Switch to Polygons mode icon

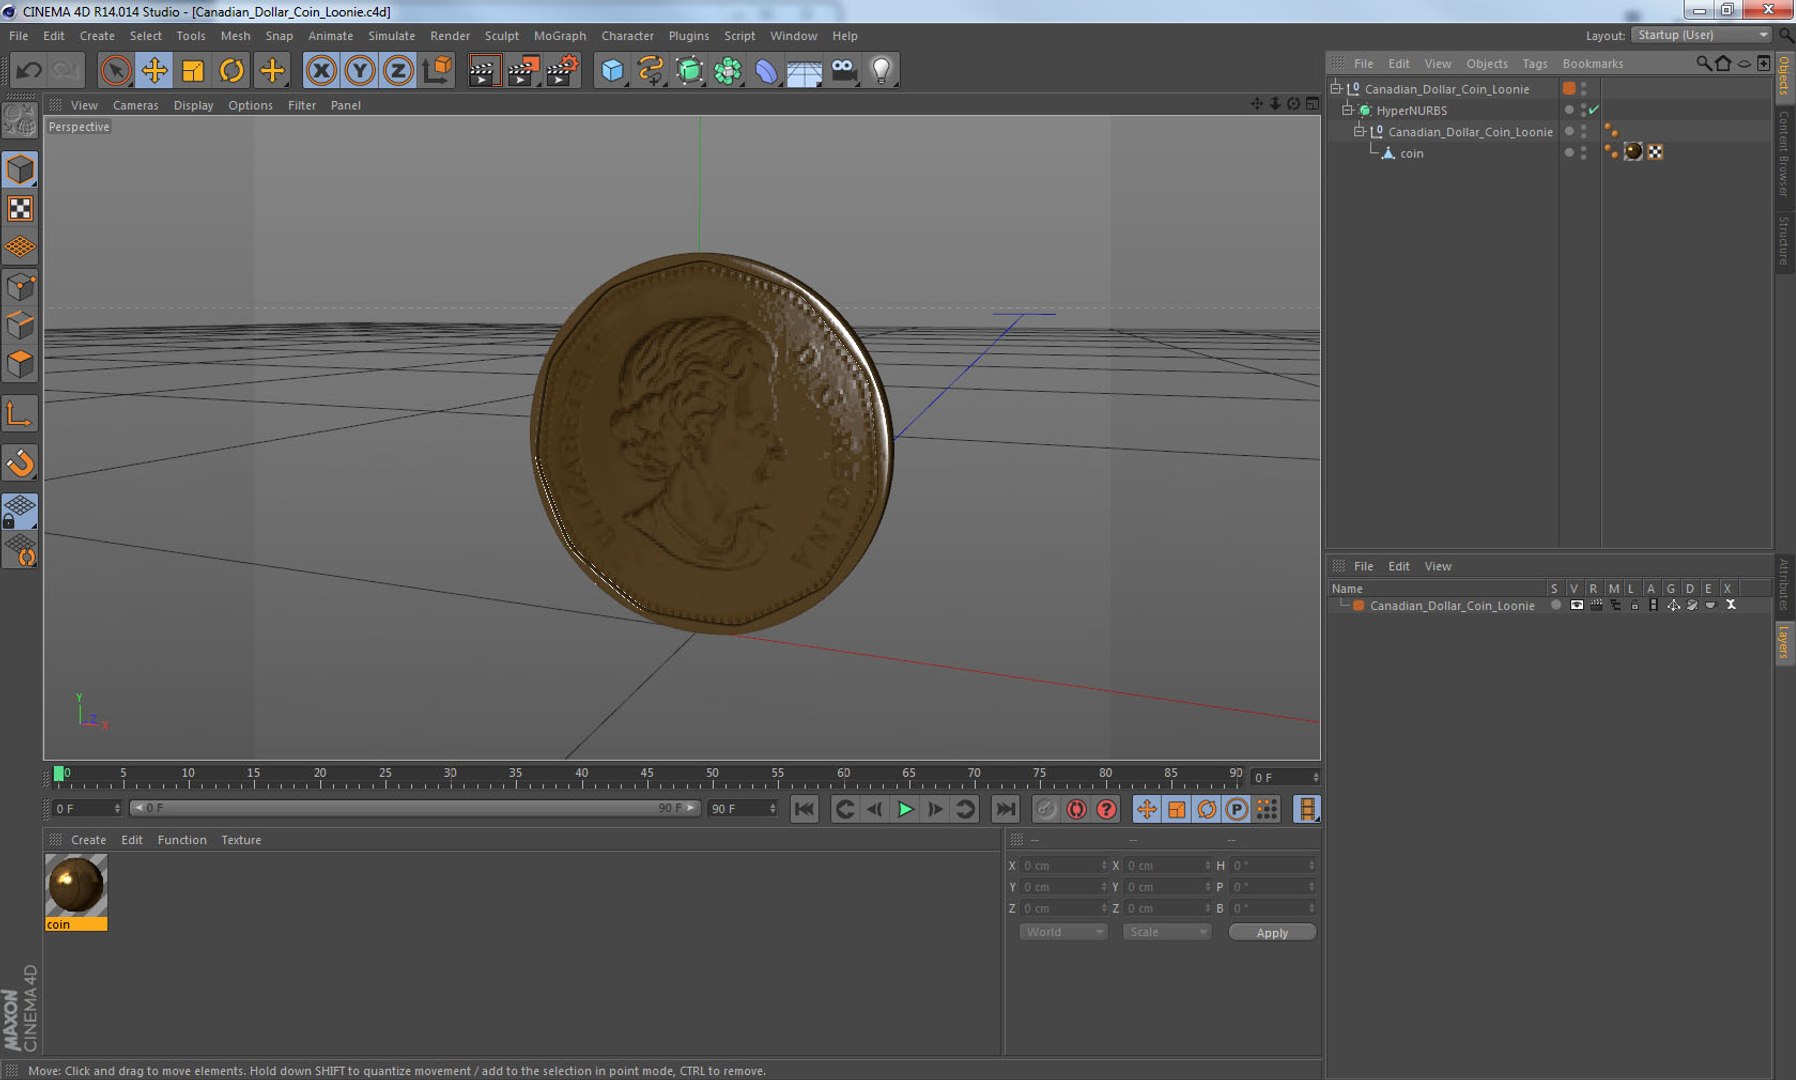pyautogui.click(x=20, y=364)
